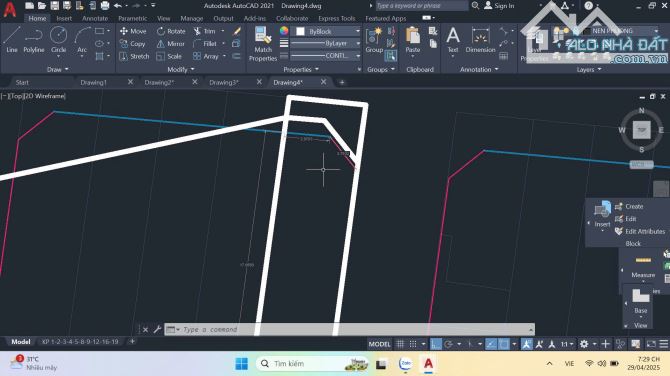This screenshot has height=376, width=670.
Task: Click the MODEL space button
Action: point(379,344)
